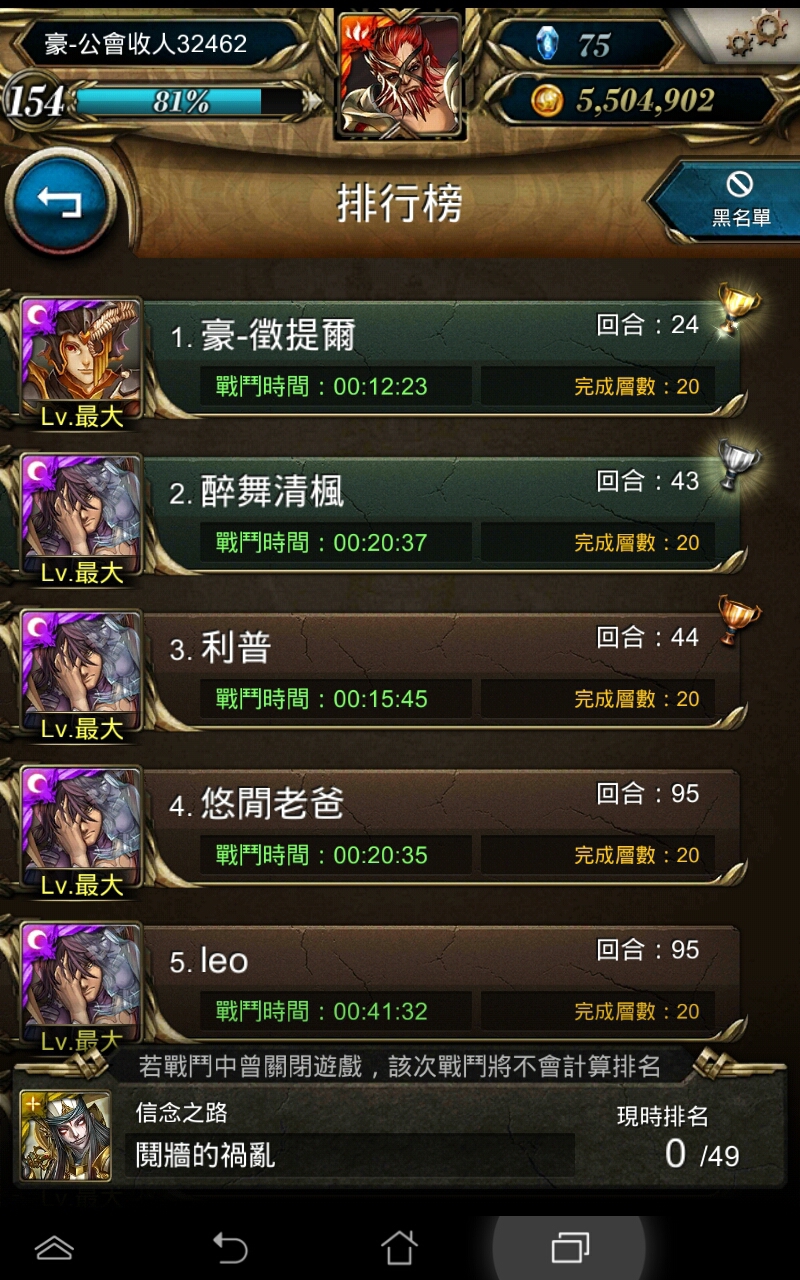Open settings via the gear icon

tap(756, 34)
